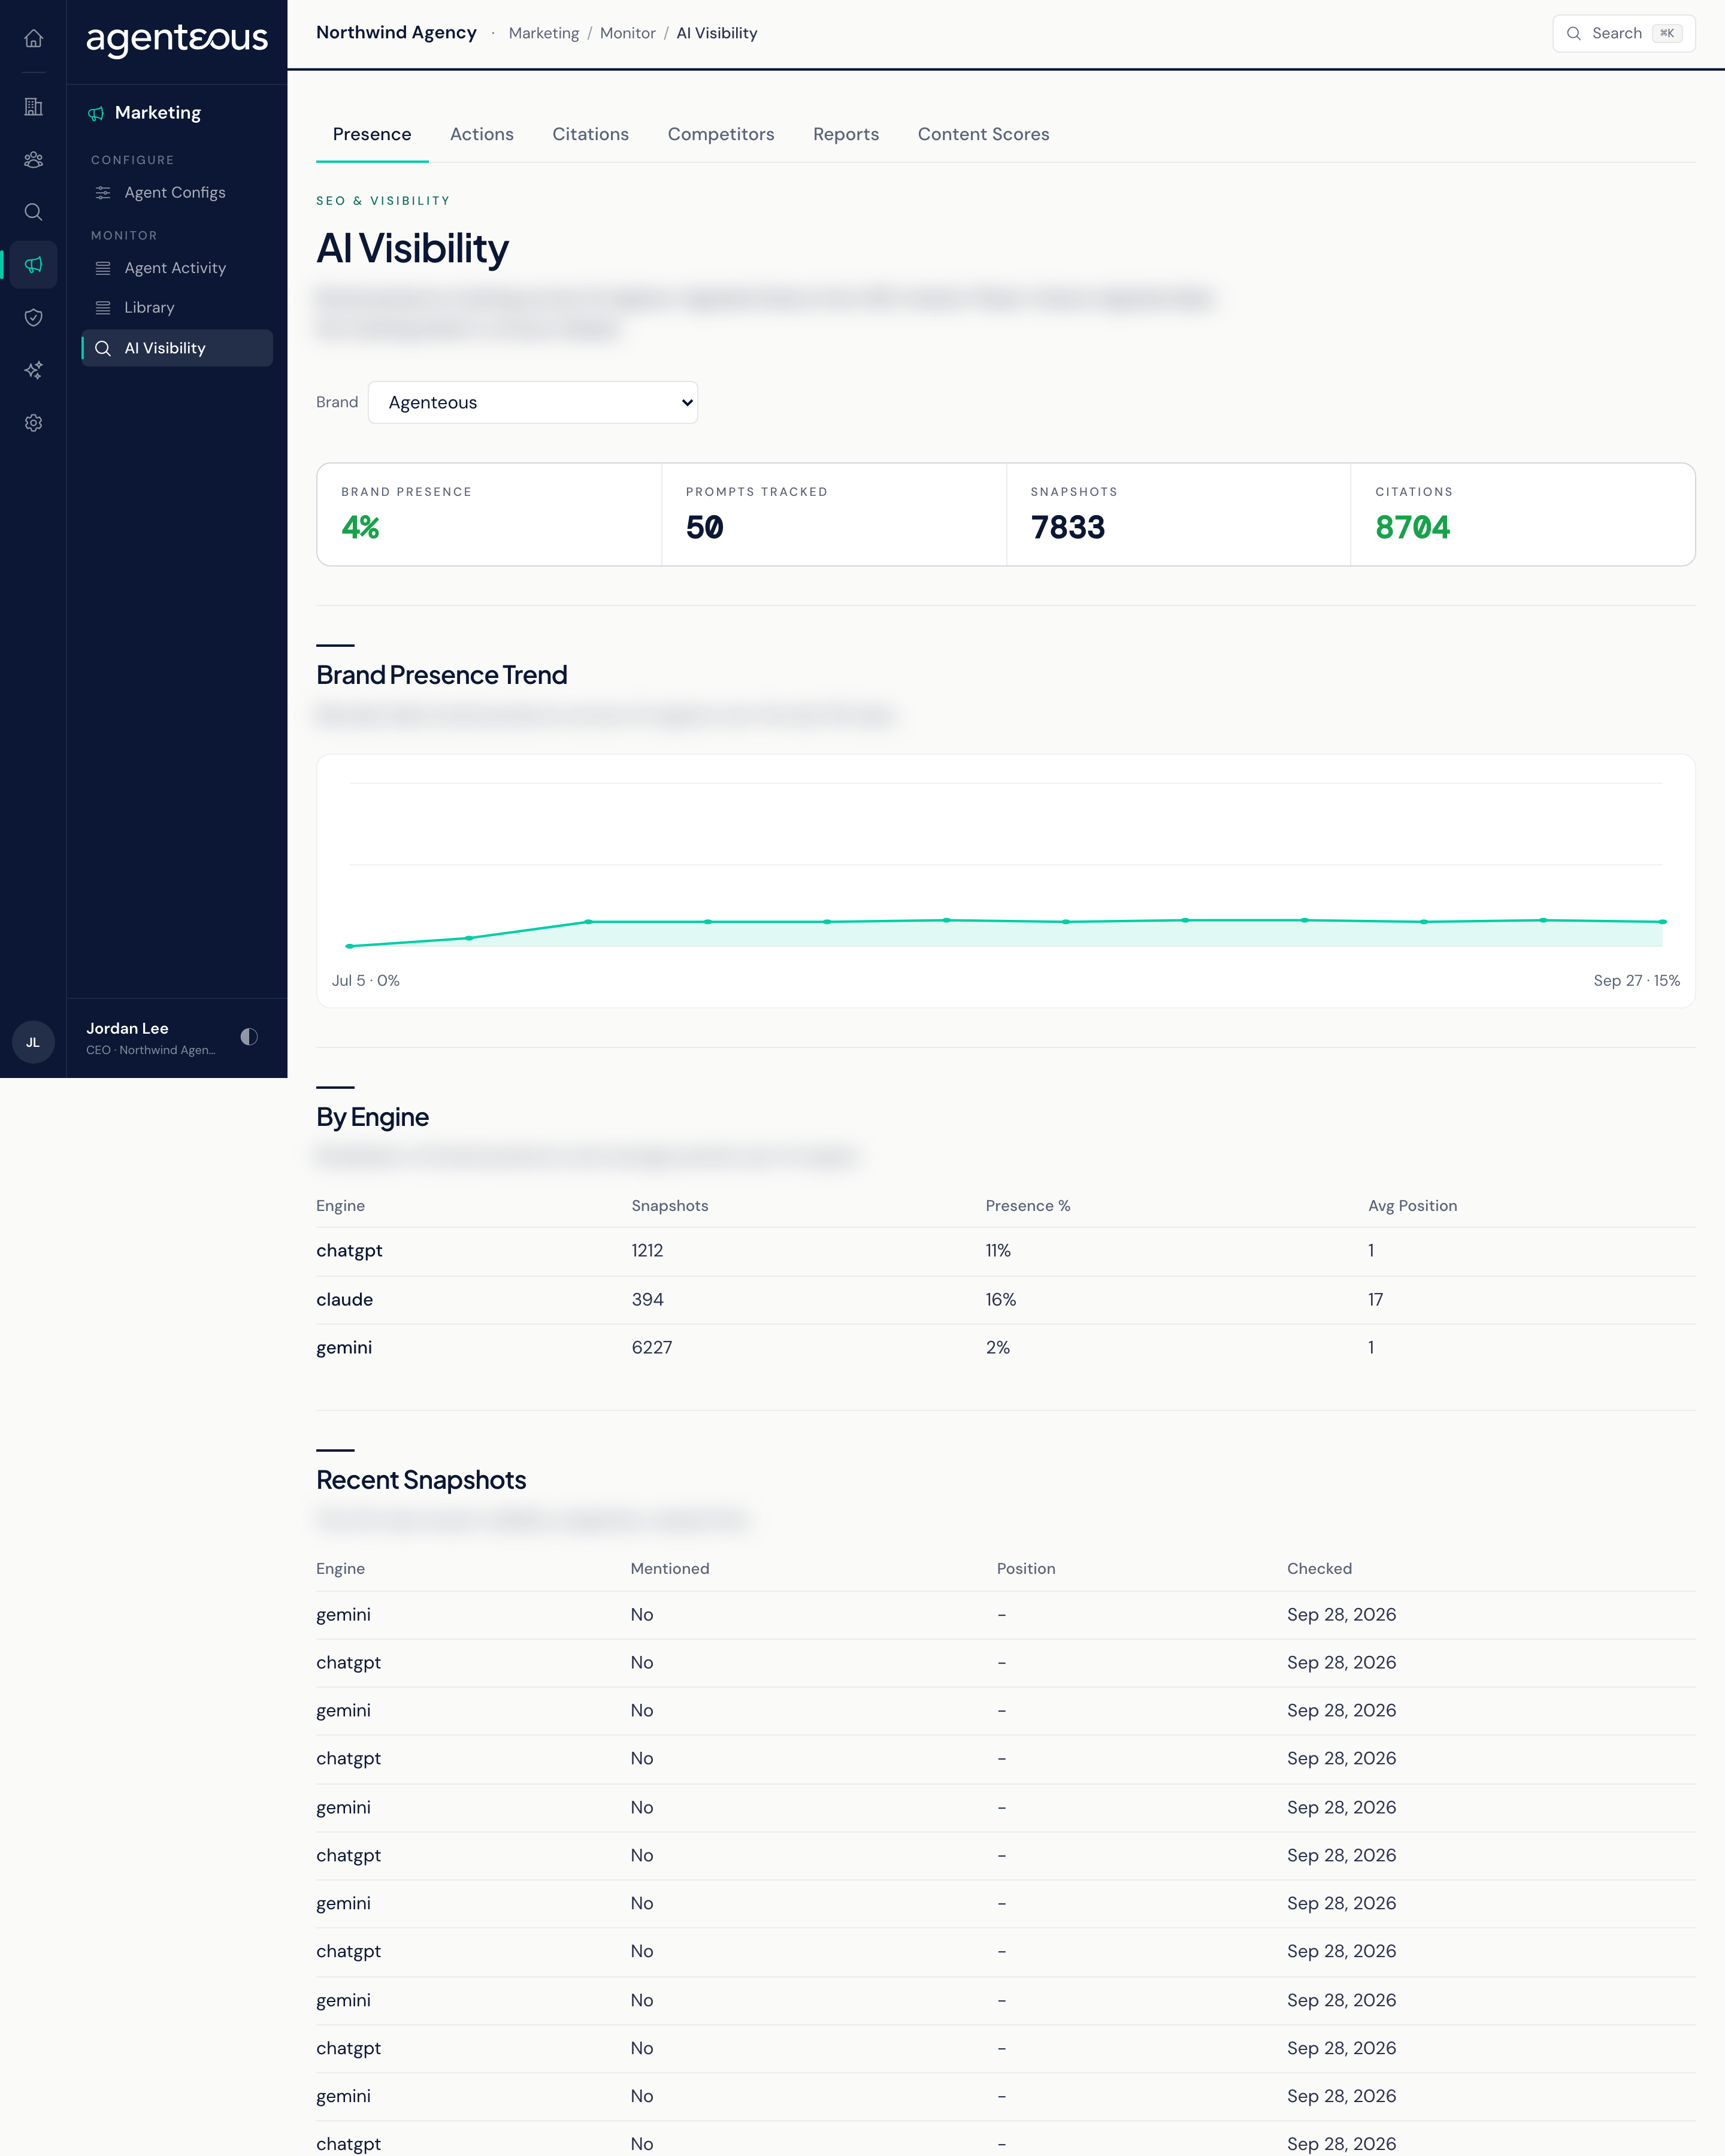The height and width of the screenshot is (2156, 1725).
Task: Open Agent Configs in sidebar
Action: point(177,192)
